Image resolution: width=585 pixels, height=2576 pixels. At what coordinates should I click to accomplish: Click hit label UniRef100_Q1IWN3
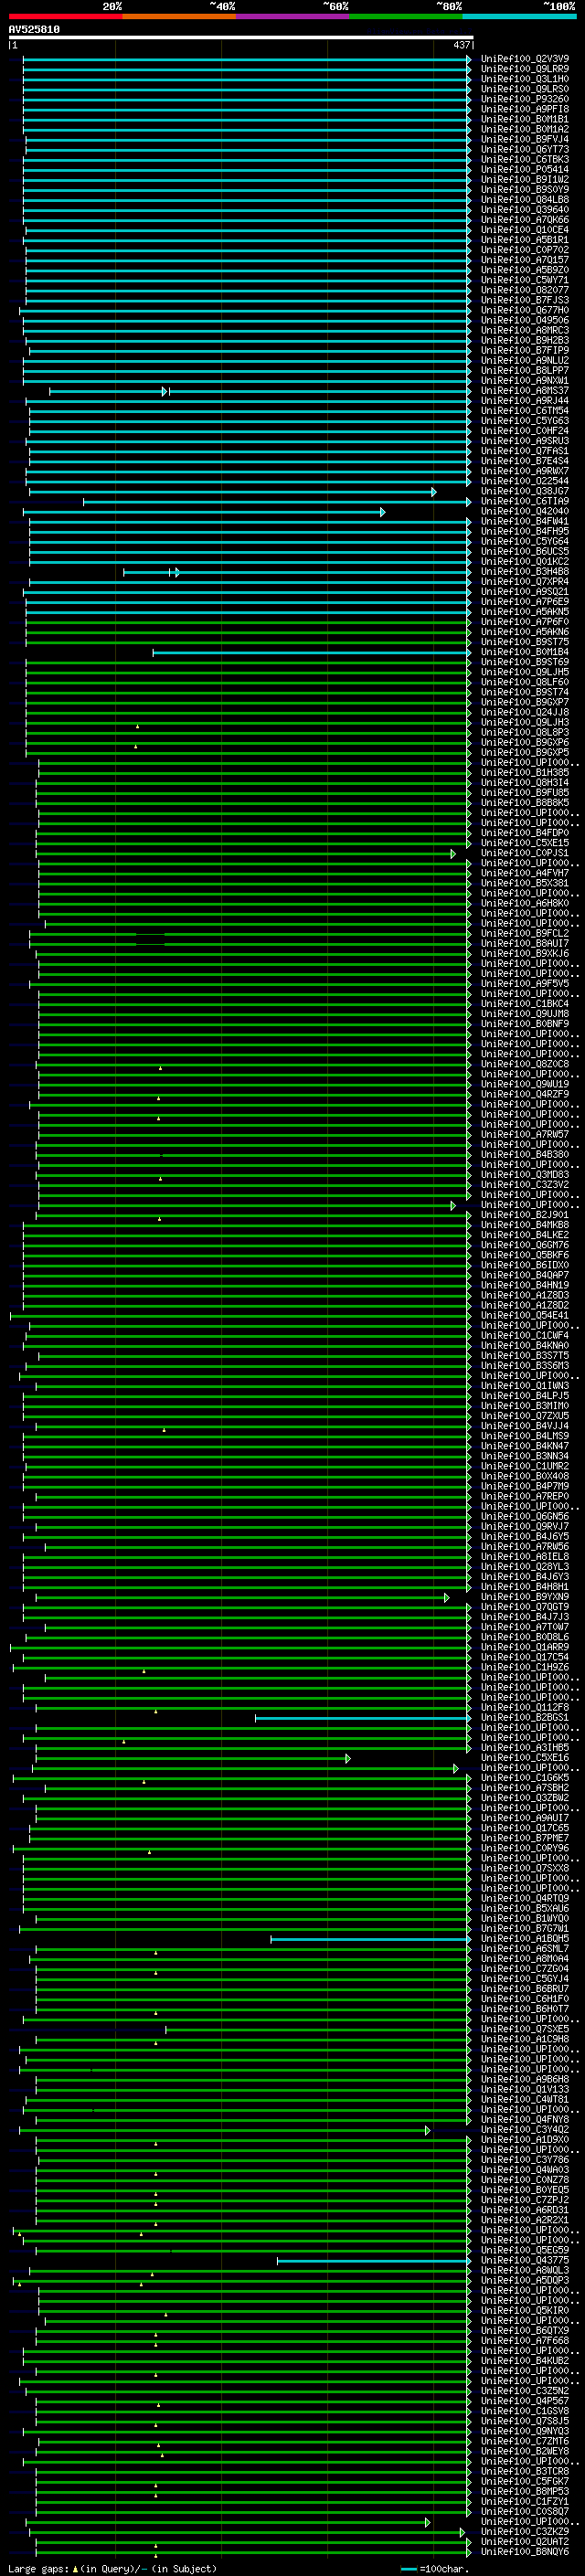tap(525, 1386)
